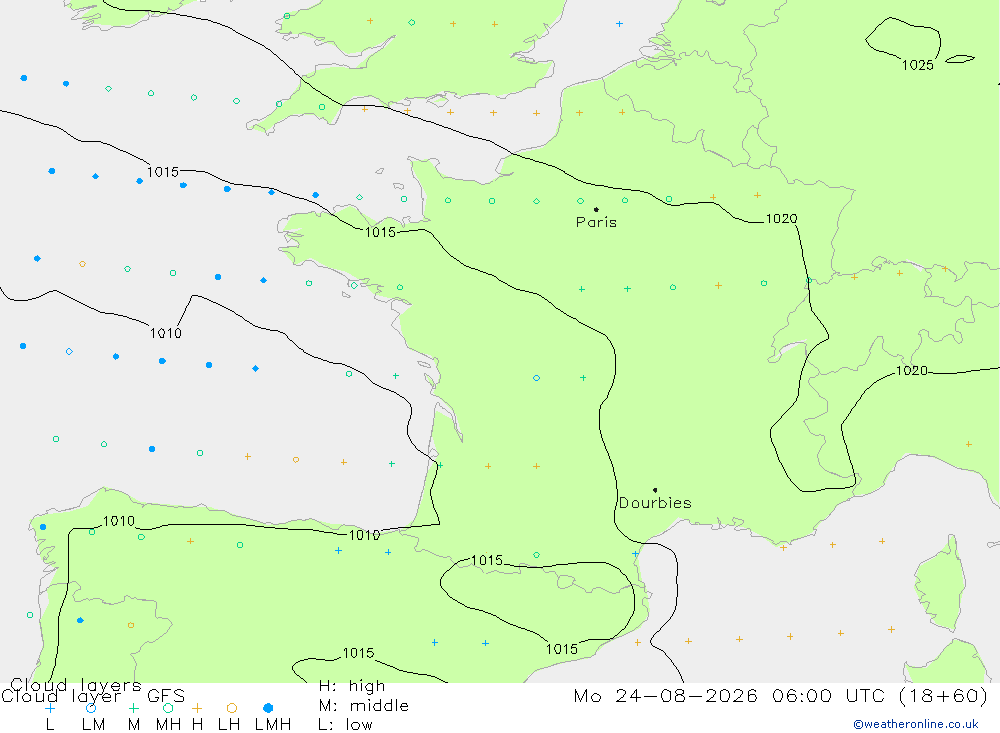Click the 1015 isobar label over the Pyrenees
Screen dimensions: 1000x733
pyautogui.click(x=487, y=560)
